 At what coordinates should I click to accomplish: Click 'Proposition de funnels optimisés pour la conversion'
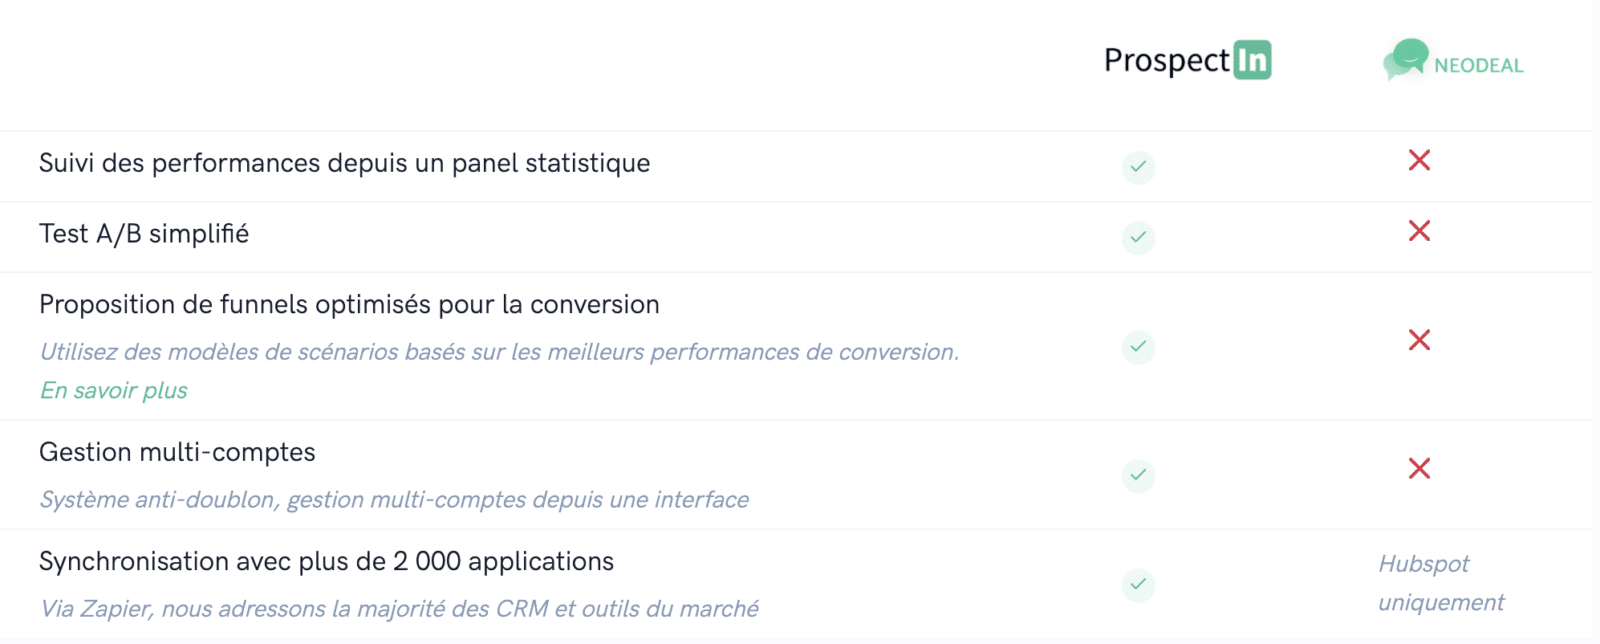(349, 305)
